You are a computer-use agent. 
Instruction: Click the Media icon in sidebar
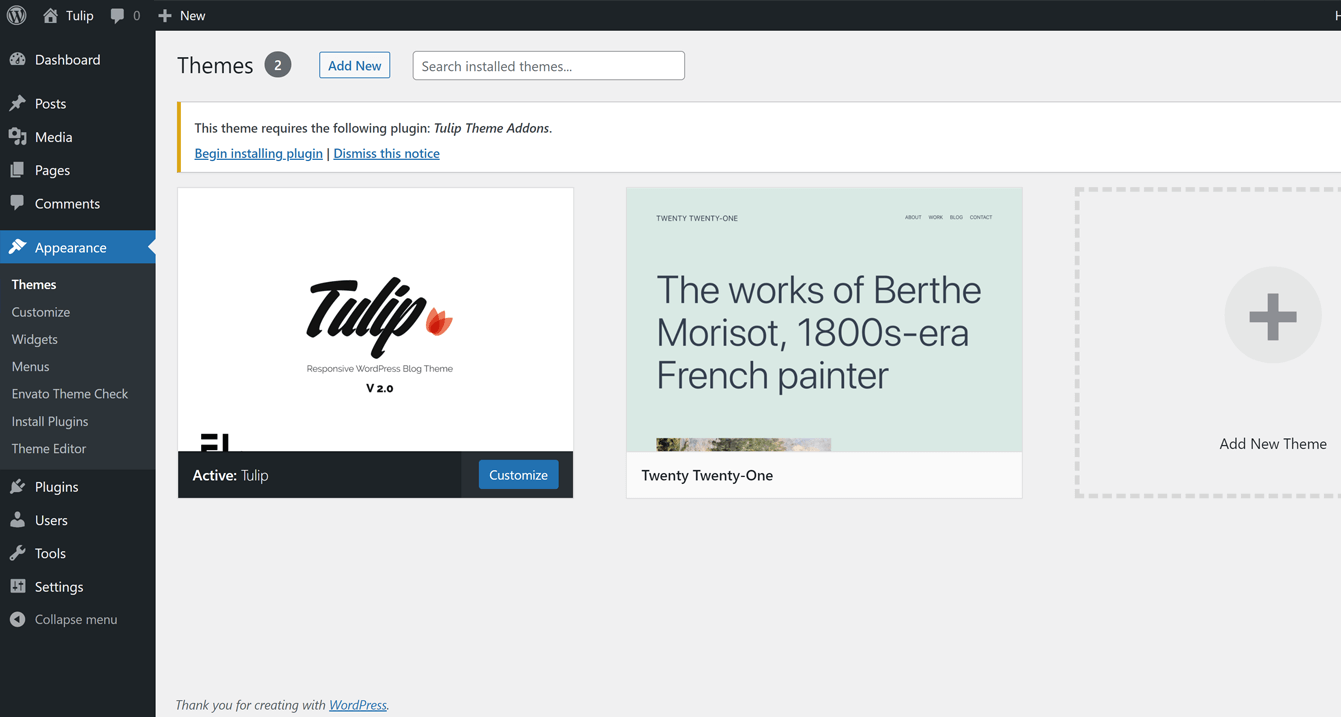pos(17,136)
